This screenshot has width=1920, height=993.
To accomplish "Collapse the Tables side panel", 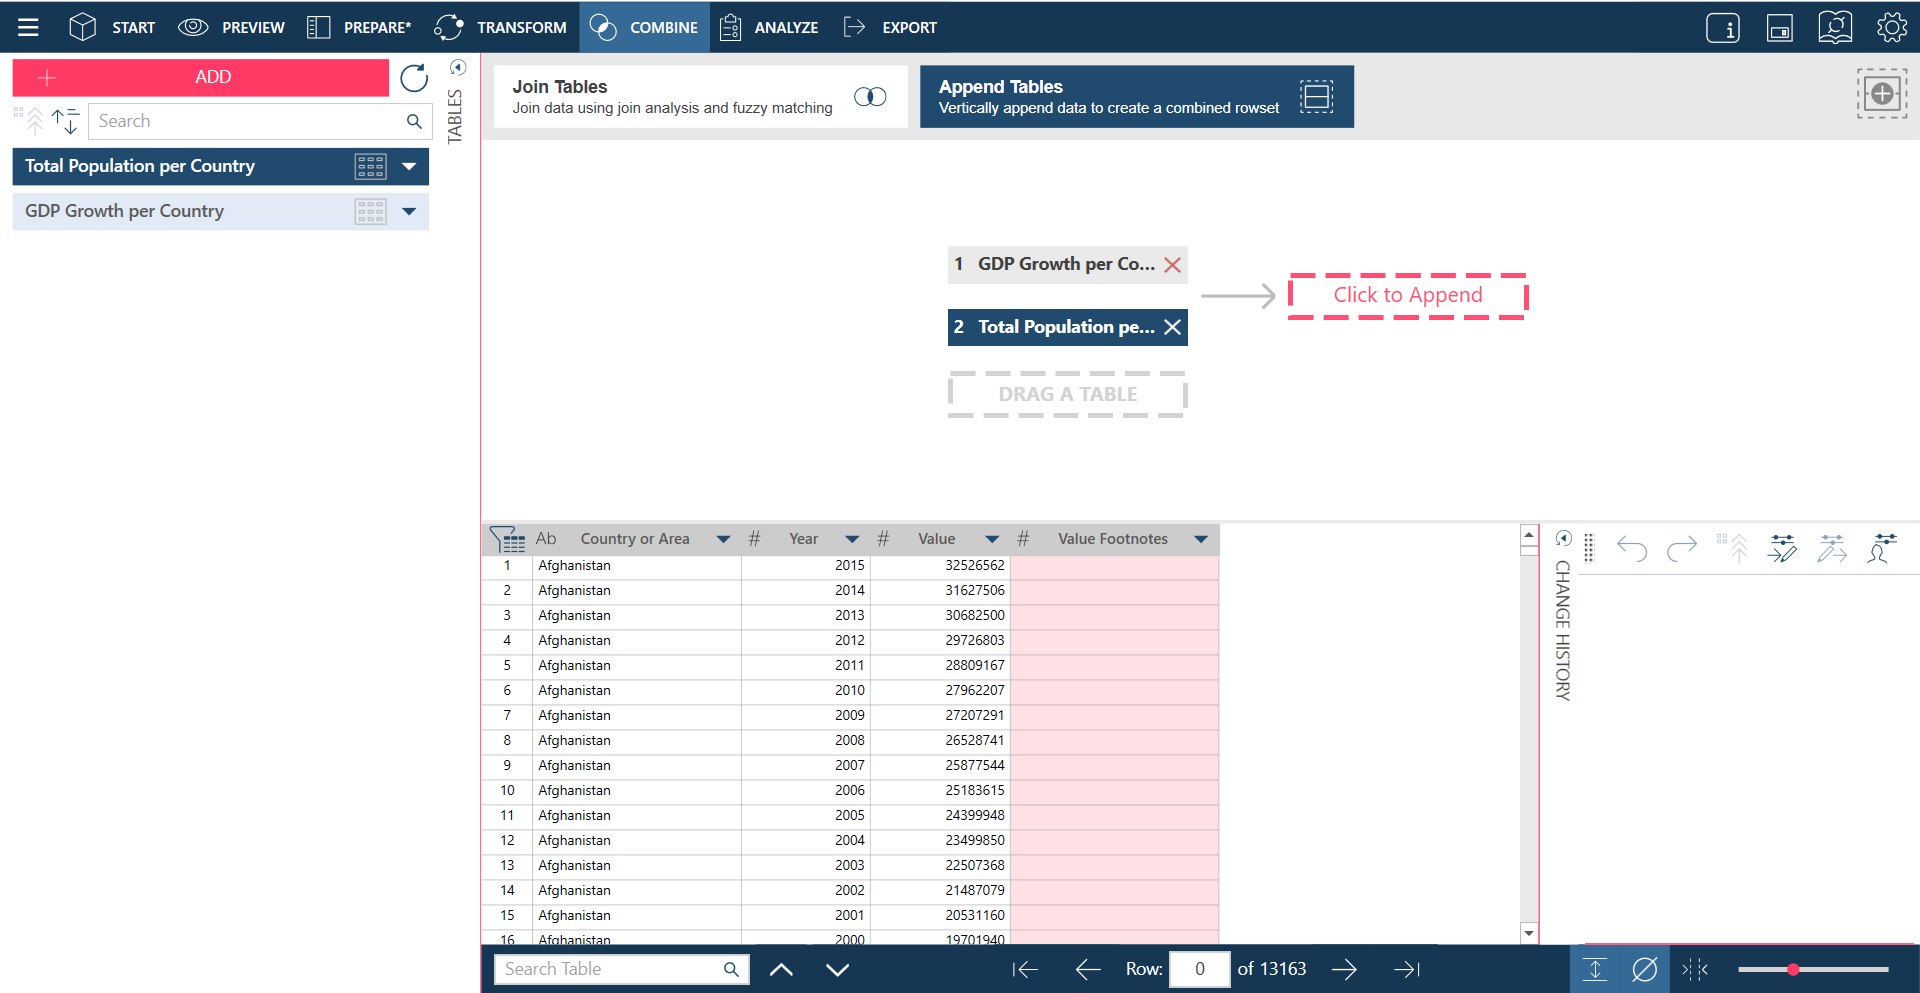I will (x=458, y=68).
